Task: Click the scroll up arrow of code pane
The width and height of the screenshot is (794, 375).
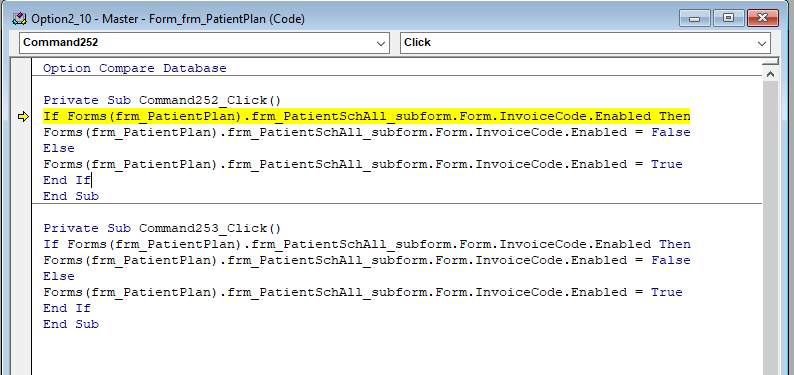Action: [770, 74]
